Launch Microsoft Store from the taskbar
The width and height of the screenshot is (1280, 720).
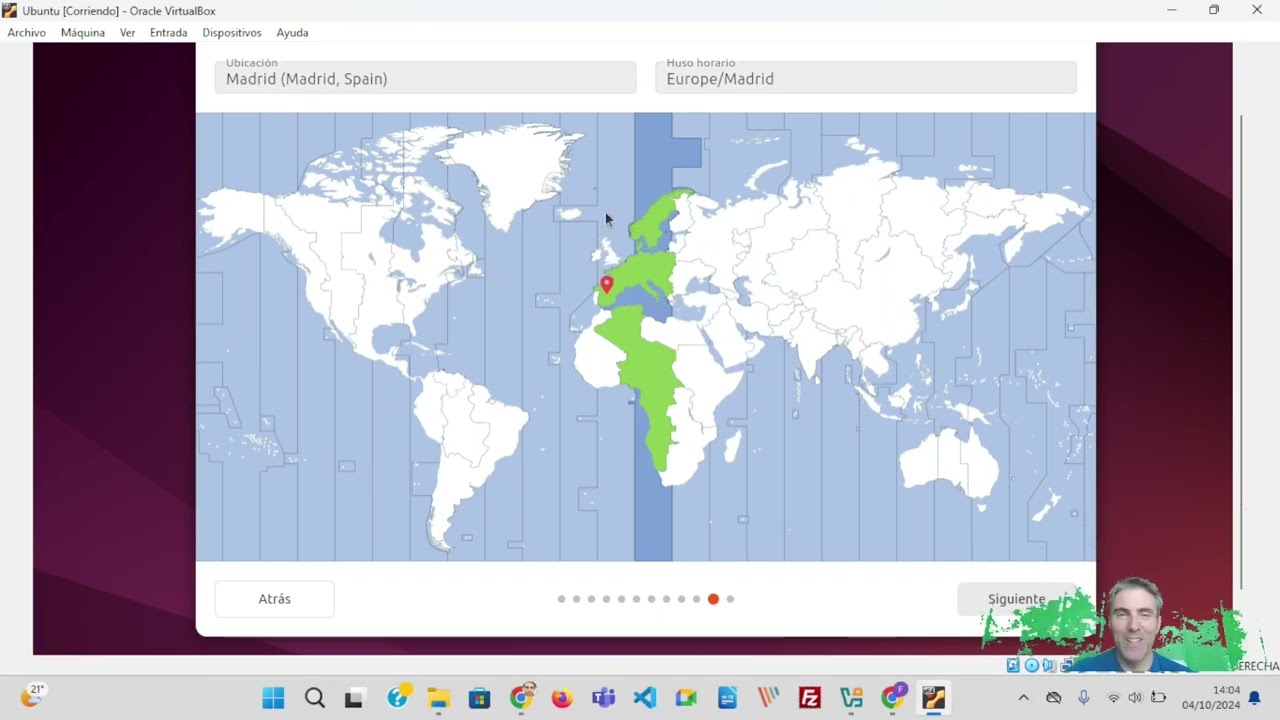point(479,698)
